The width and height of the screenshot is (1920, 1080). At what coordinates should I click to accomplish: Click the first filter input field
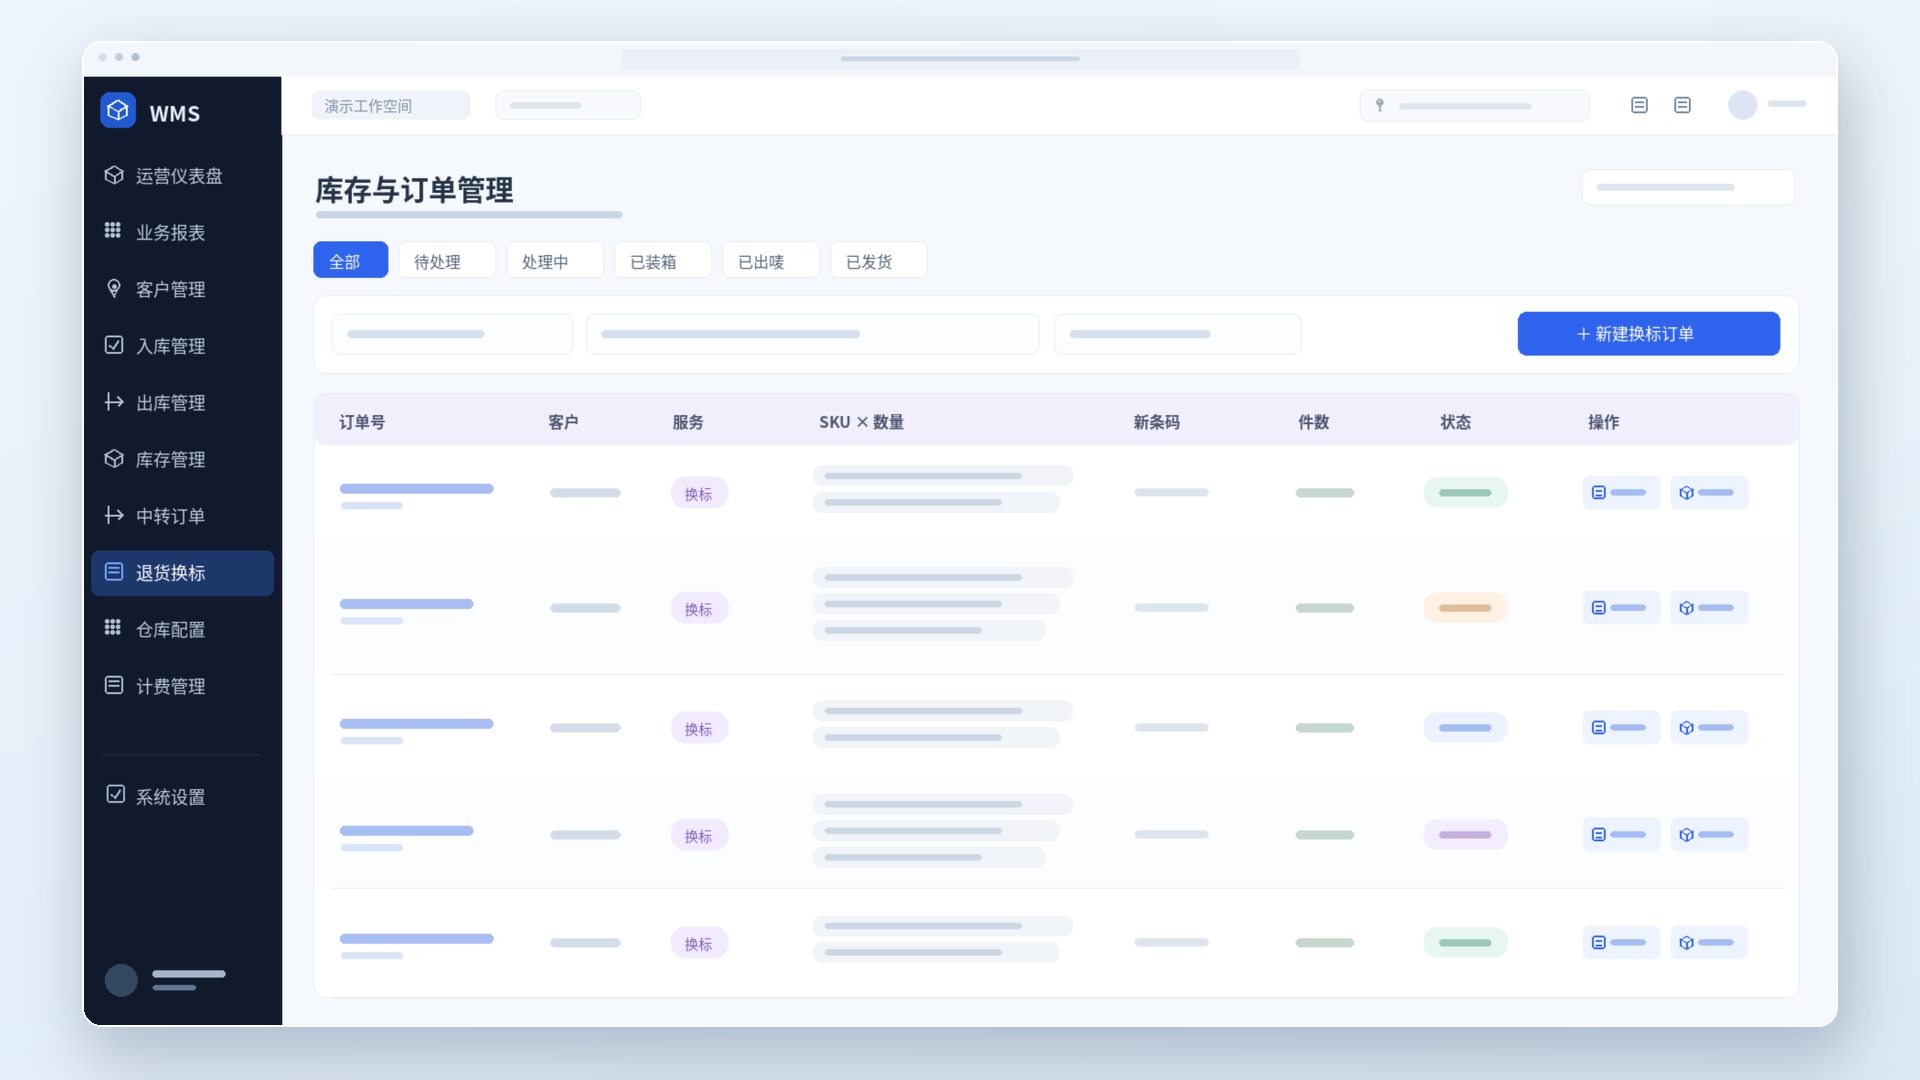(x=452, y=334)
